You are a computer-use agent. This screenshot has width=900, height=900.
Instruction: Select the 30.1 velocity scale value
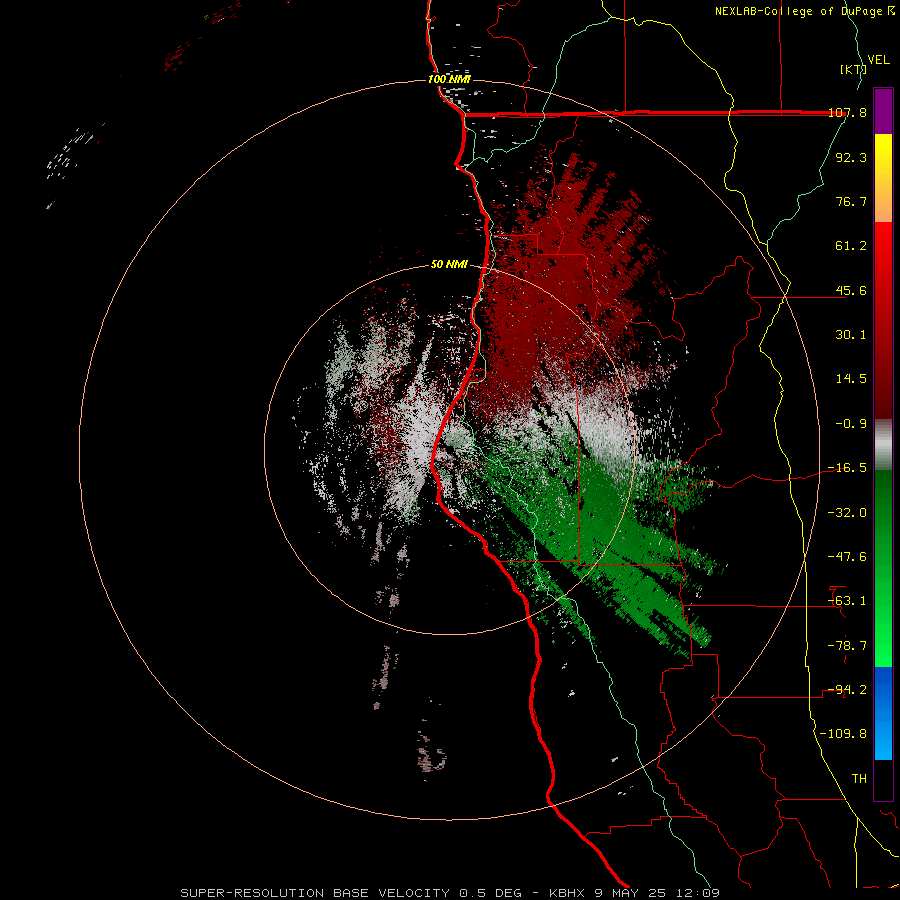(851, 335)
